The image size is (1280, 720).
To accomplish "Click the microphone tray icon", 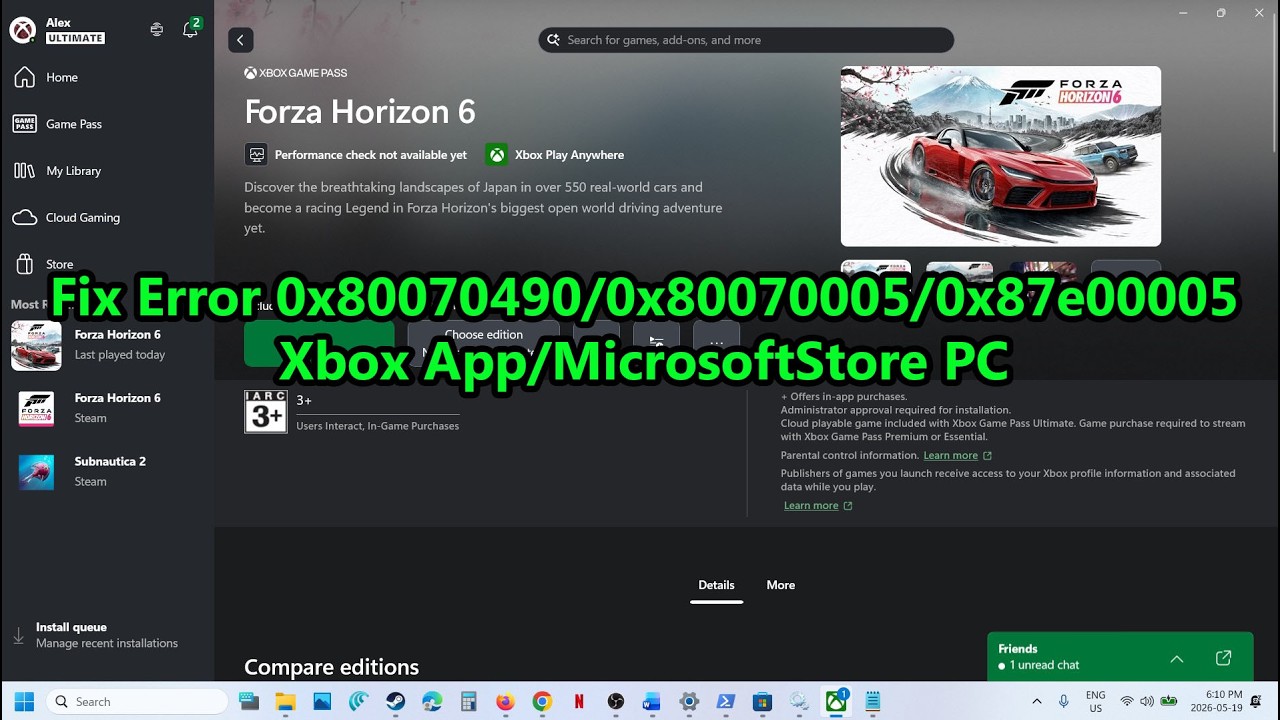I will pyautogui.click(x=1064, y=702).
